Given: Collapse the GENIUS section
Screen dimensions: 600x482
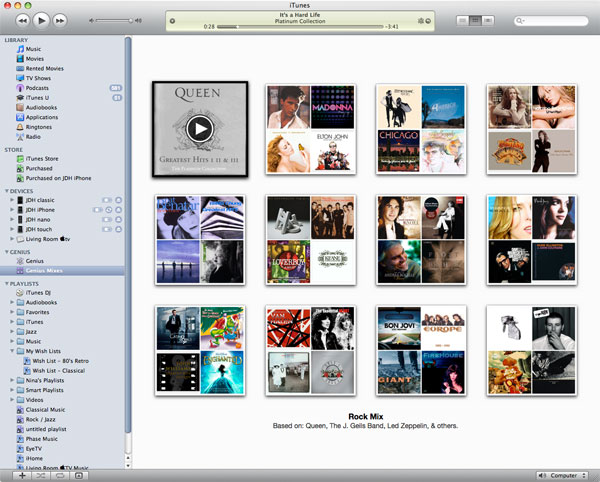Looking at the screenshot, I should 7,252.
